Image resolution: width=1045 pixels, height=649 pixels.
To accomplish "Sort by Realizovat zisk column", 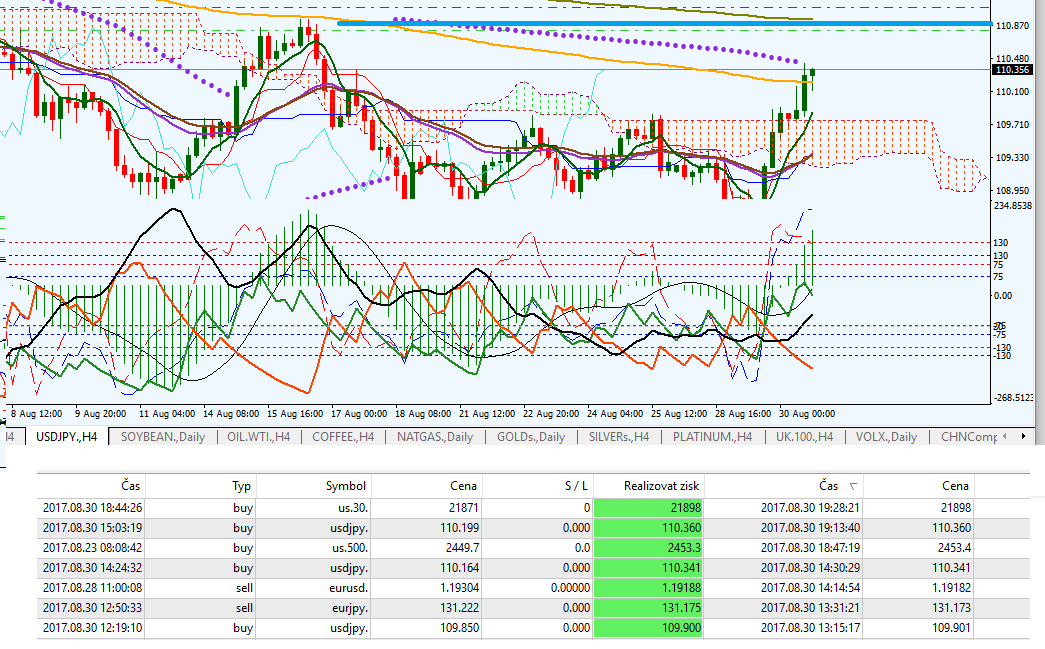I will pyautogui.click(x=661, y=485).
